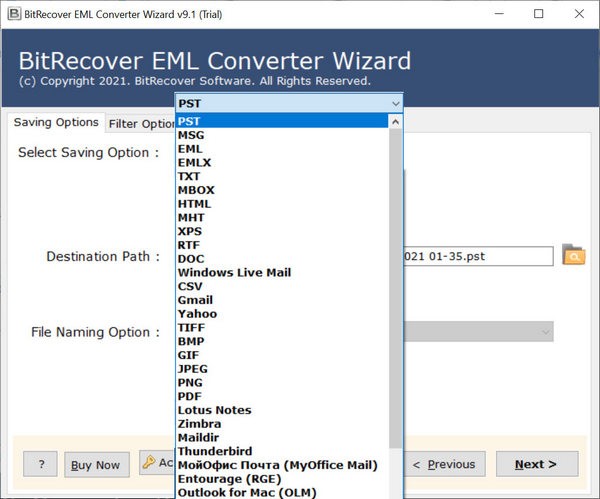Screen dimensions: 600x499
Task: Click the key icon on Activate button
Action: (148, 462)
